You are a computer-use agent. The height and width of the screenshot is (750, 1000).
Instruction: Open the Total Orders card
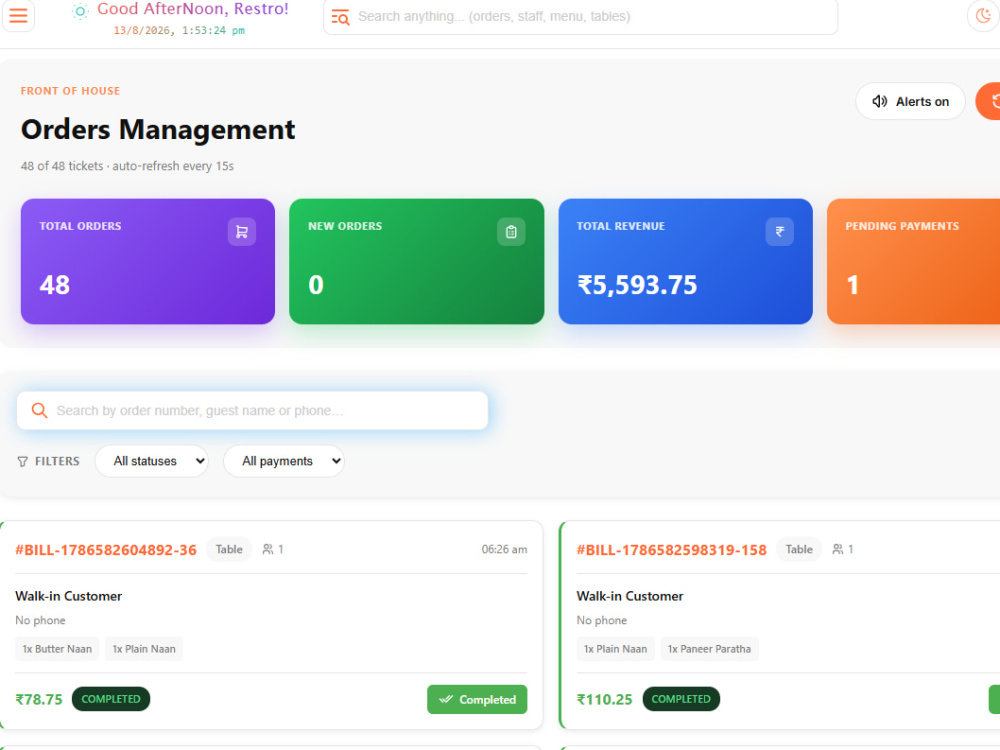pos(148,261)
